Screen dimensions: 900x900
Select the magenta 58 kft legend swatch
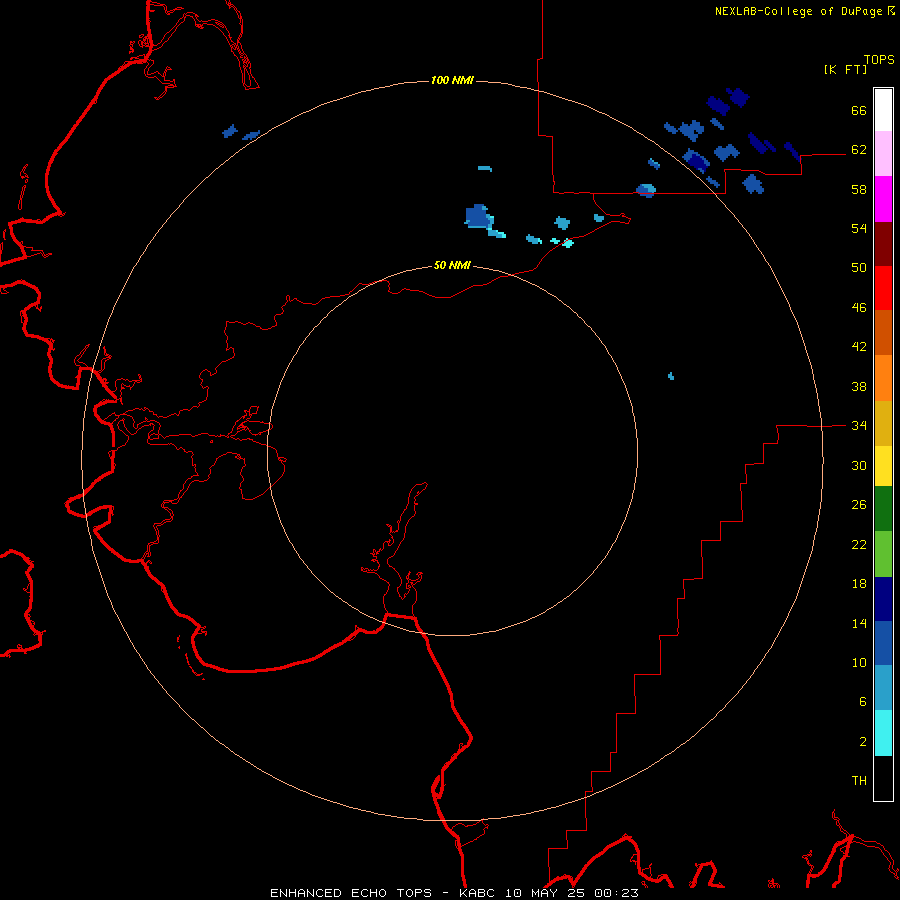[883, 199]
